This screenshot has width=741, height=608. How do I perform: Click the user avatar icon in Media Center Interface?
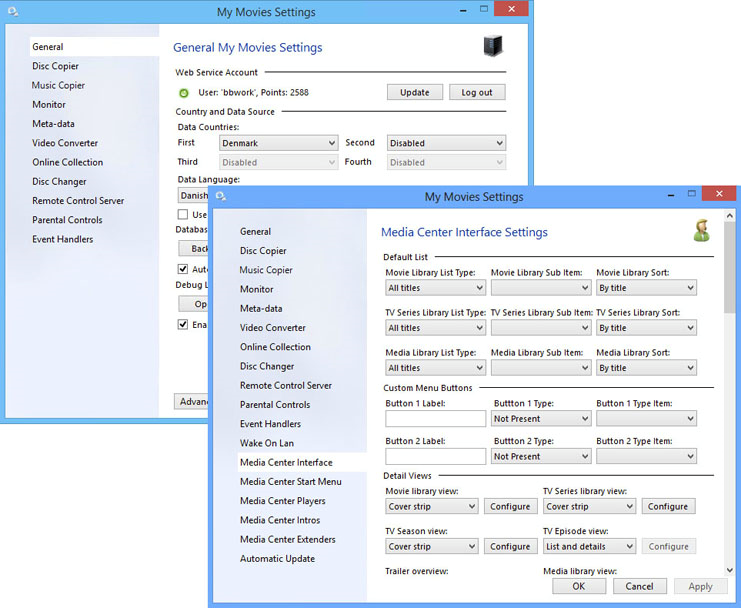(702, 231)
